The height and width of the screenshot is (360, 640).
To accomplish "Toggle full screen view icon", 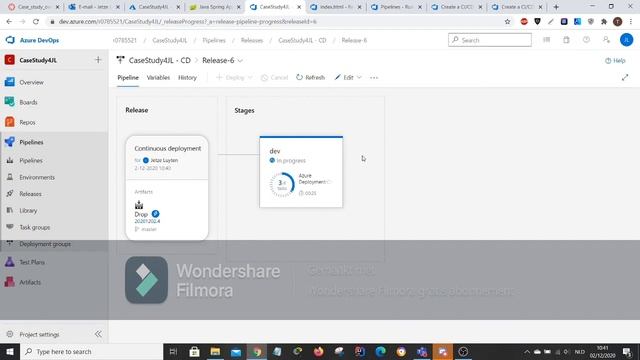I will 625,78.
